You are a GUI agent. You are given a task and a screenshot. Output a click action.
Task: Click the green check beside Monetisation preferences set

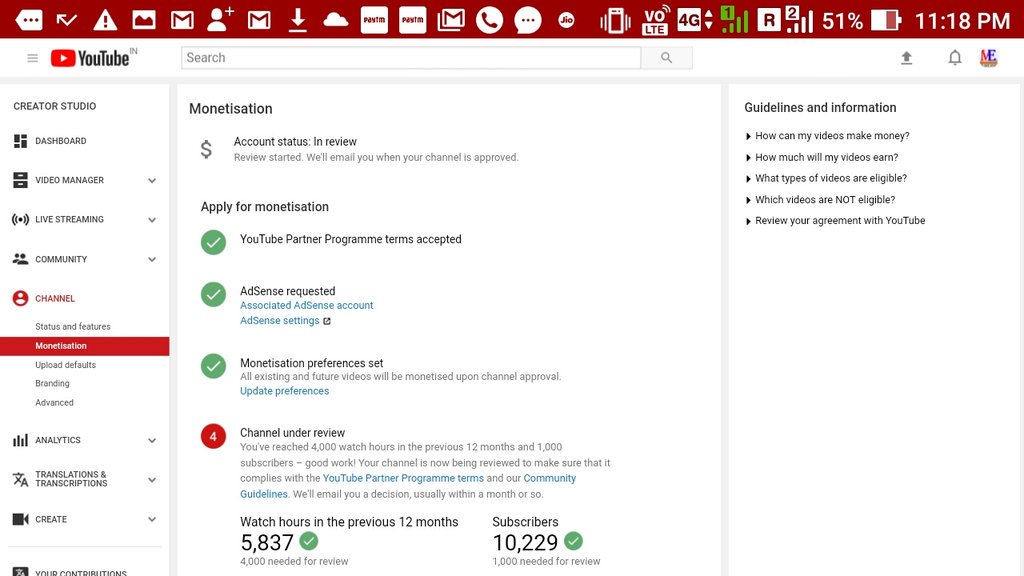click(214, 366)
